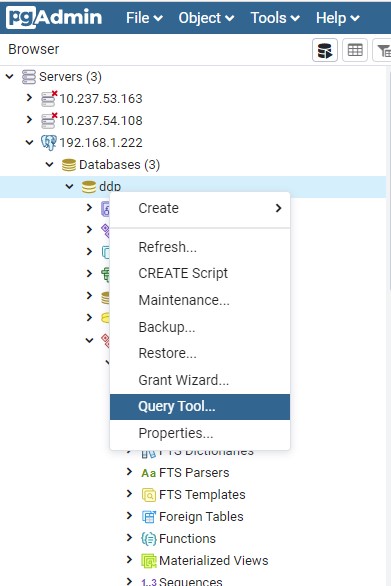The height and width of the screenshot is (586, 391).
Task: Select the Functions label
Action: 187,539
